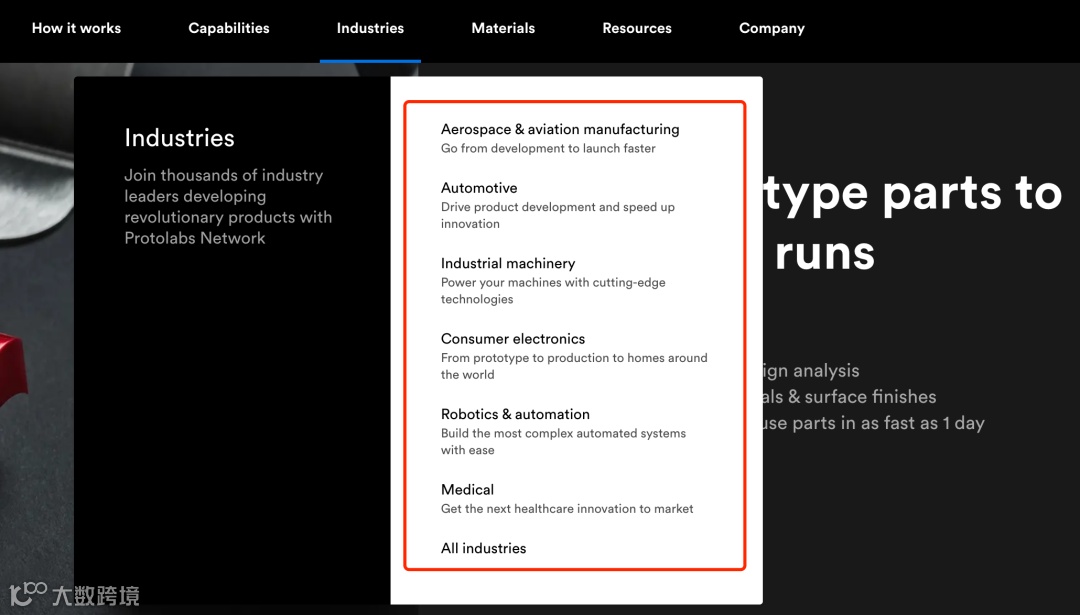Image resolution: width=1080 pixels, height=615 pixels.
Task: Open the Industrial machinery page
Action: point(508,263)
